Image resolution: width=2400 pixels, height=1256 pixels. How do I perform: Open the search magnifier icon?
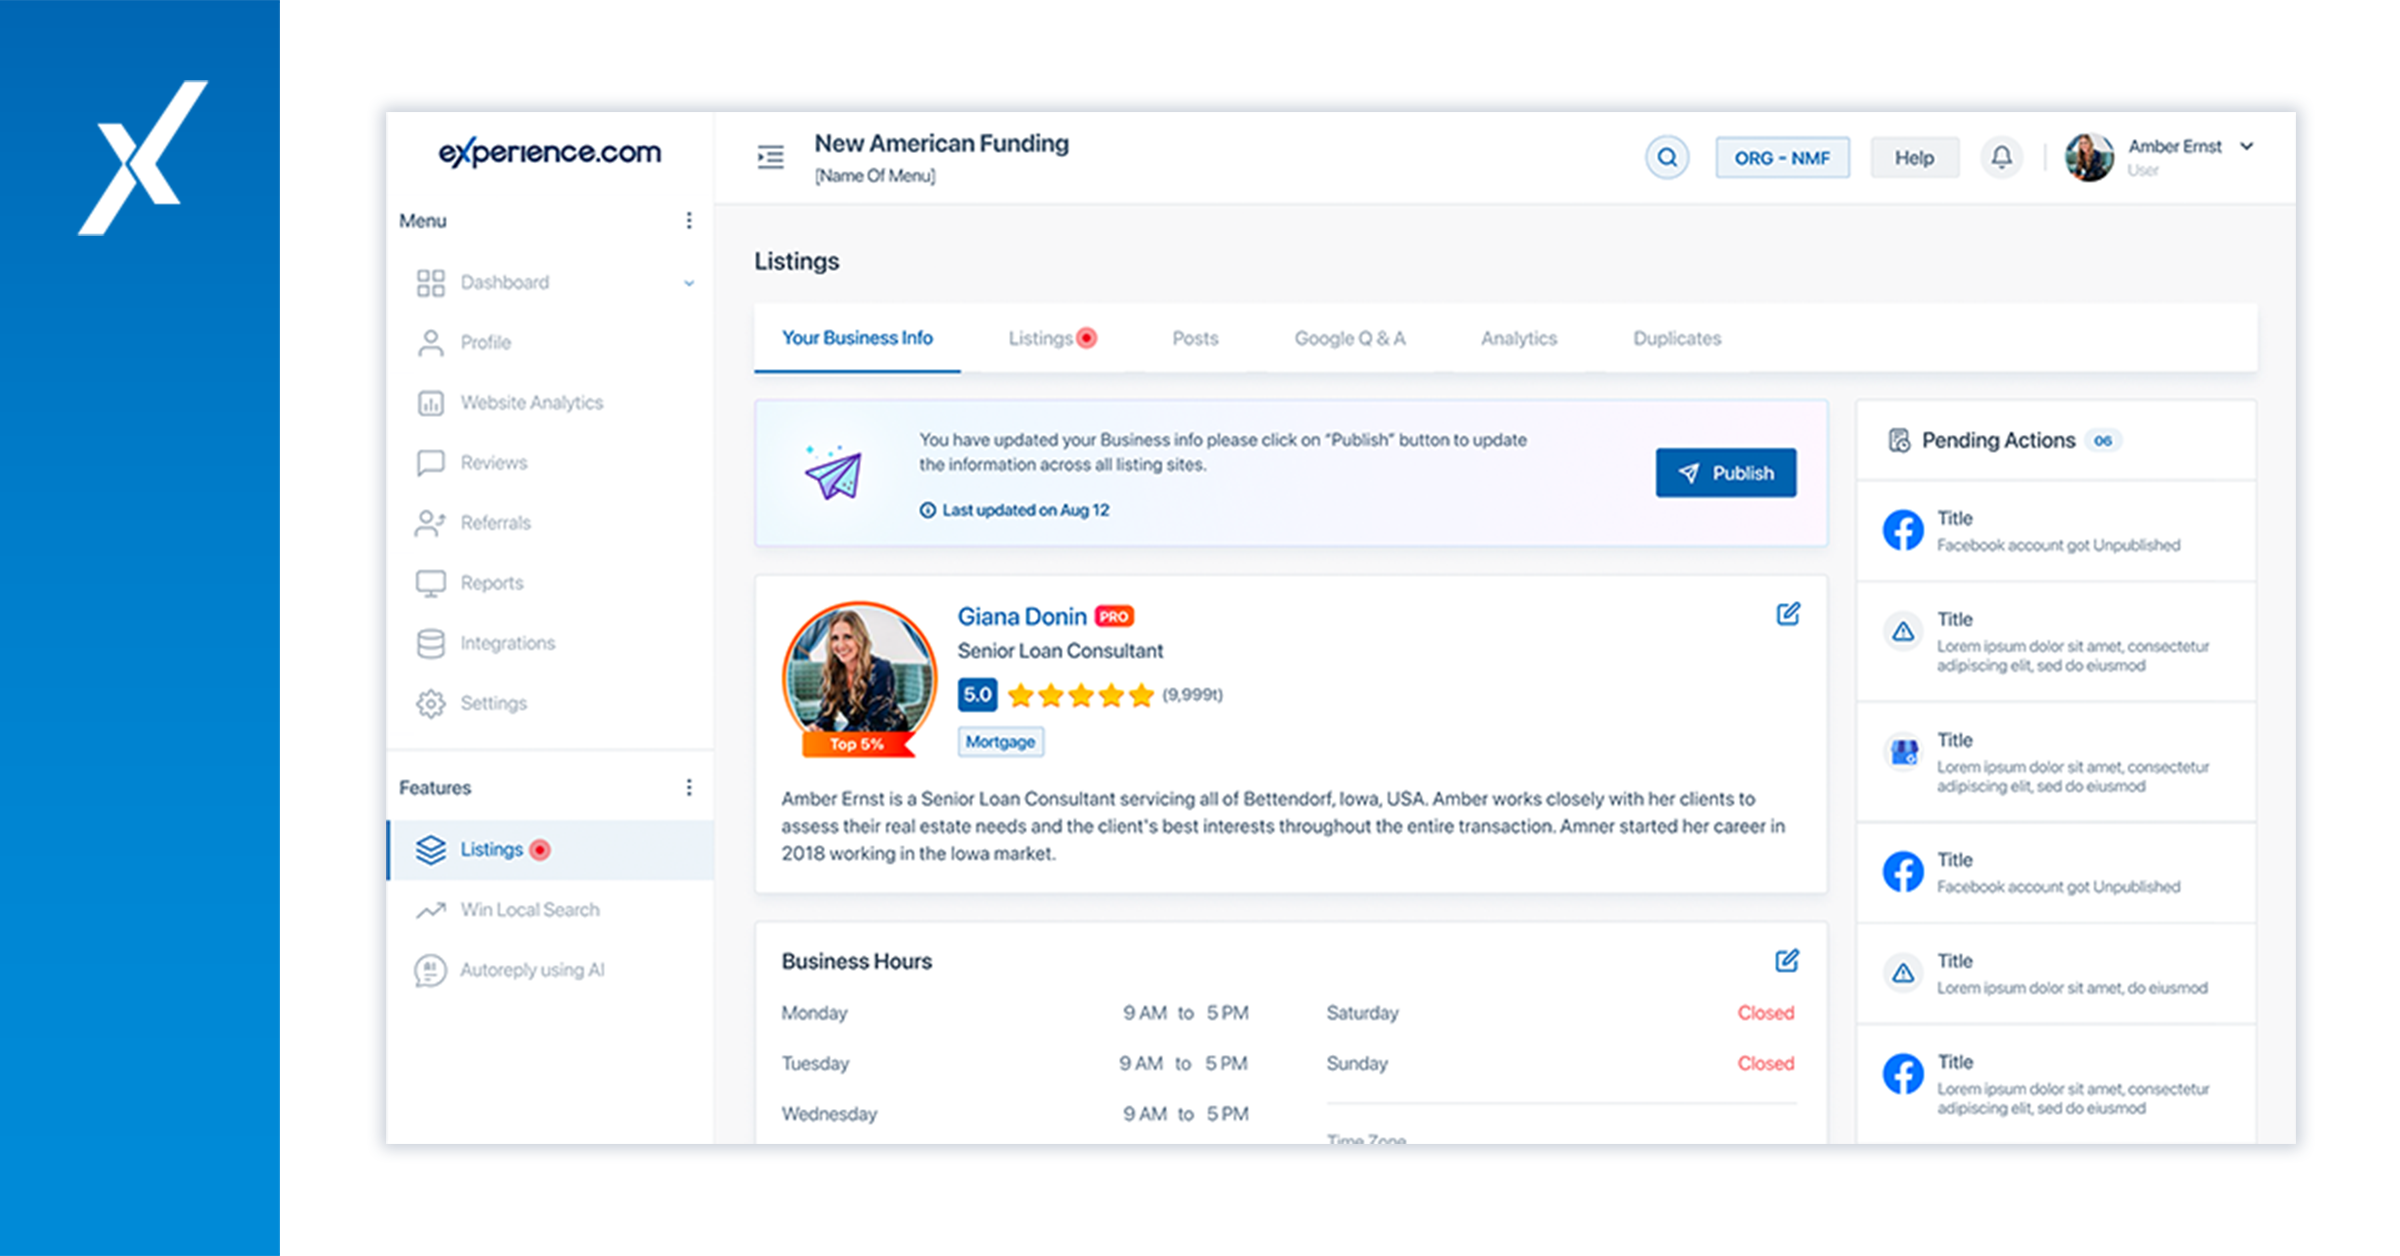[1666, 157]
